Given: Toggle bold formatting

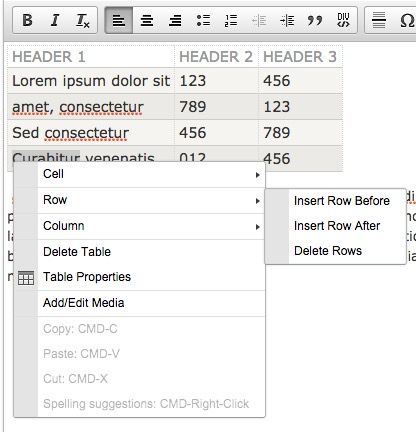Looking at the screenshot, I should click(x=27, y=20).
